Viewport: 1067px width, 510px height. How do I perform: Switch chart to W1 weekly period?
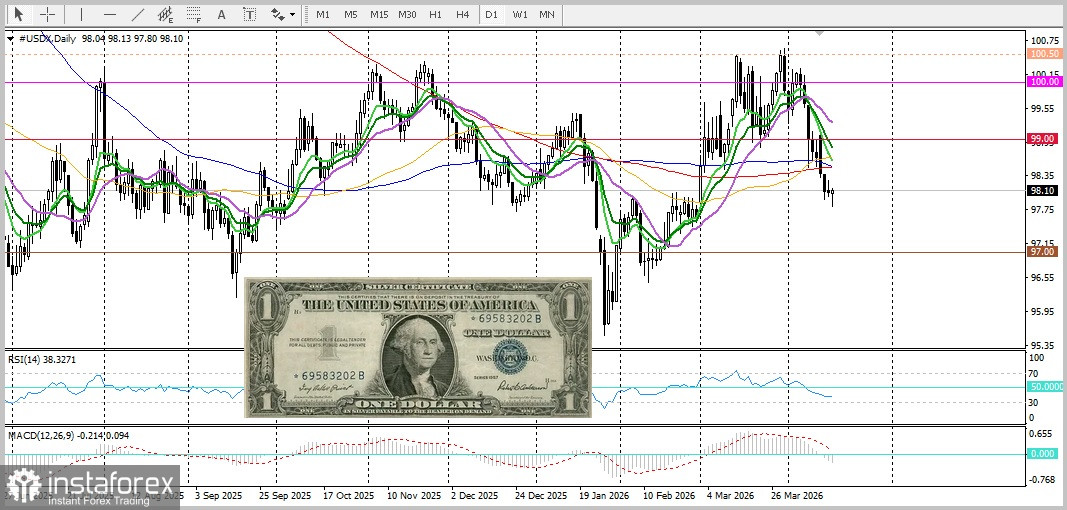pos(519,15)
